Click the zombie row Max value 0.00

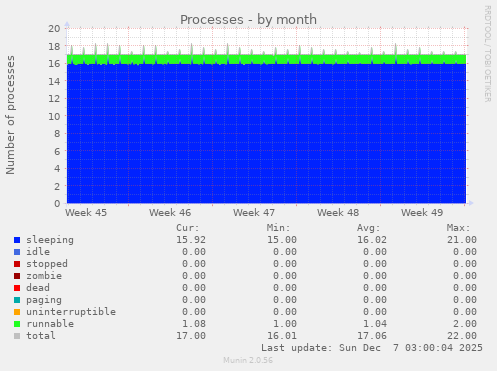coord(465,276)
